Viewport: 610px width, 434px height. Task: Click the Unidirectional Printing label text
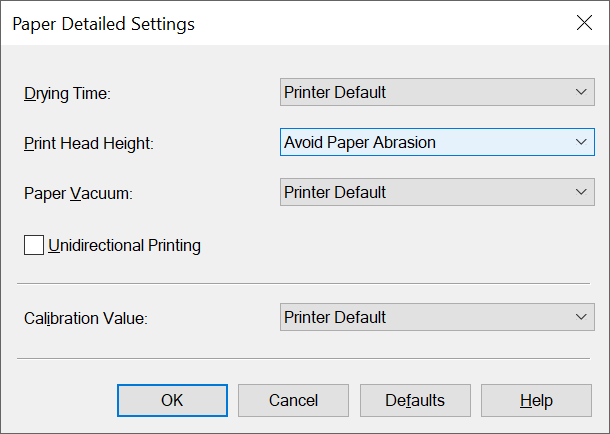point(124,245)
